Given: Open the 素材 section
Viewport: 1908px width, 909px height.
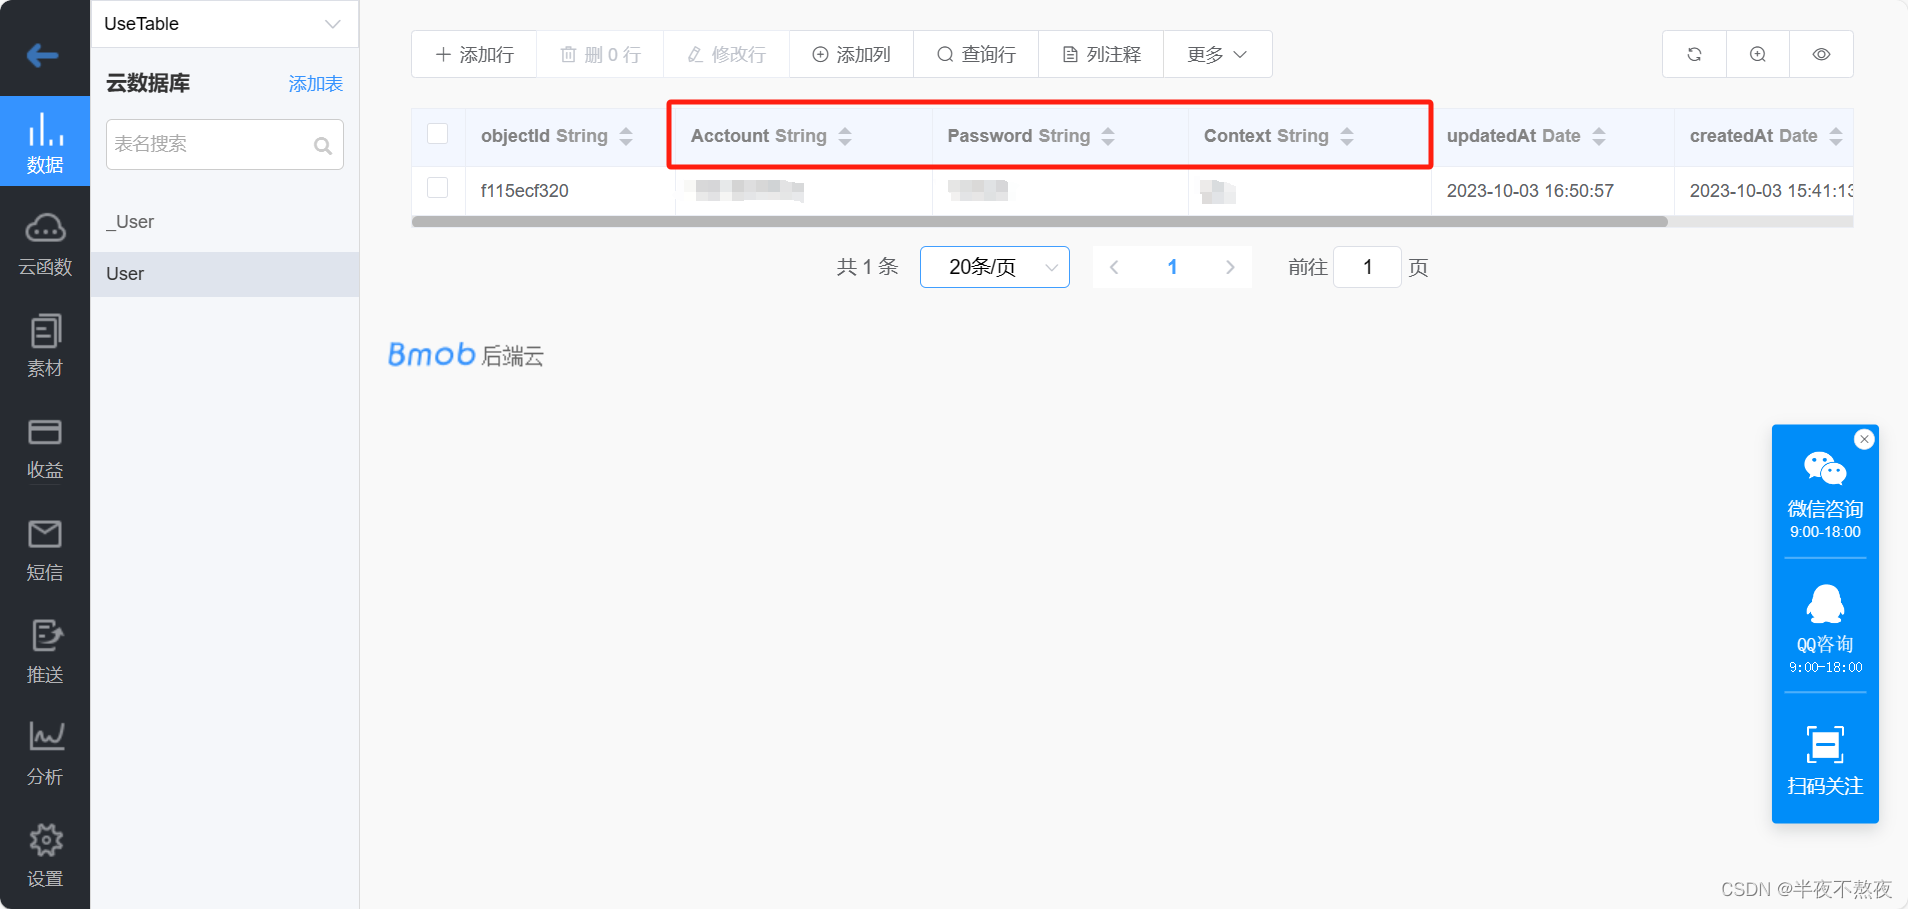Looking at the screenshot, I should click(x=45, y=345).
